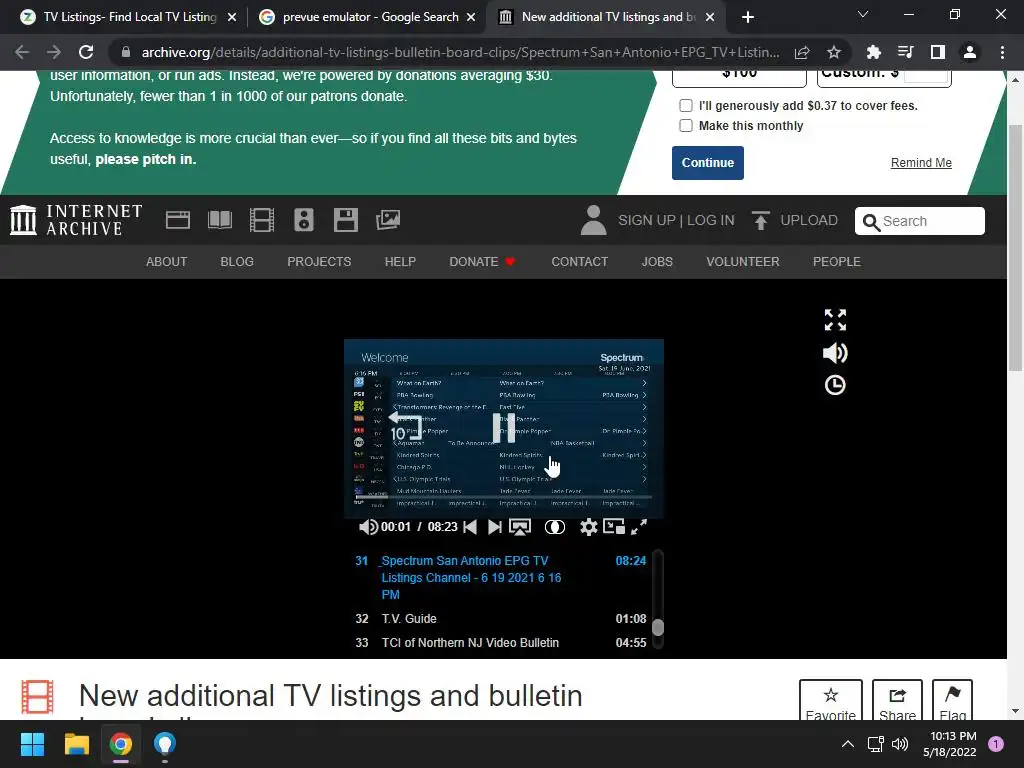Bookmark this page with star icon
1024x768 pixels.
834,52
